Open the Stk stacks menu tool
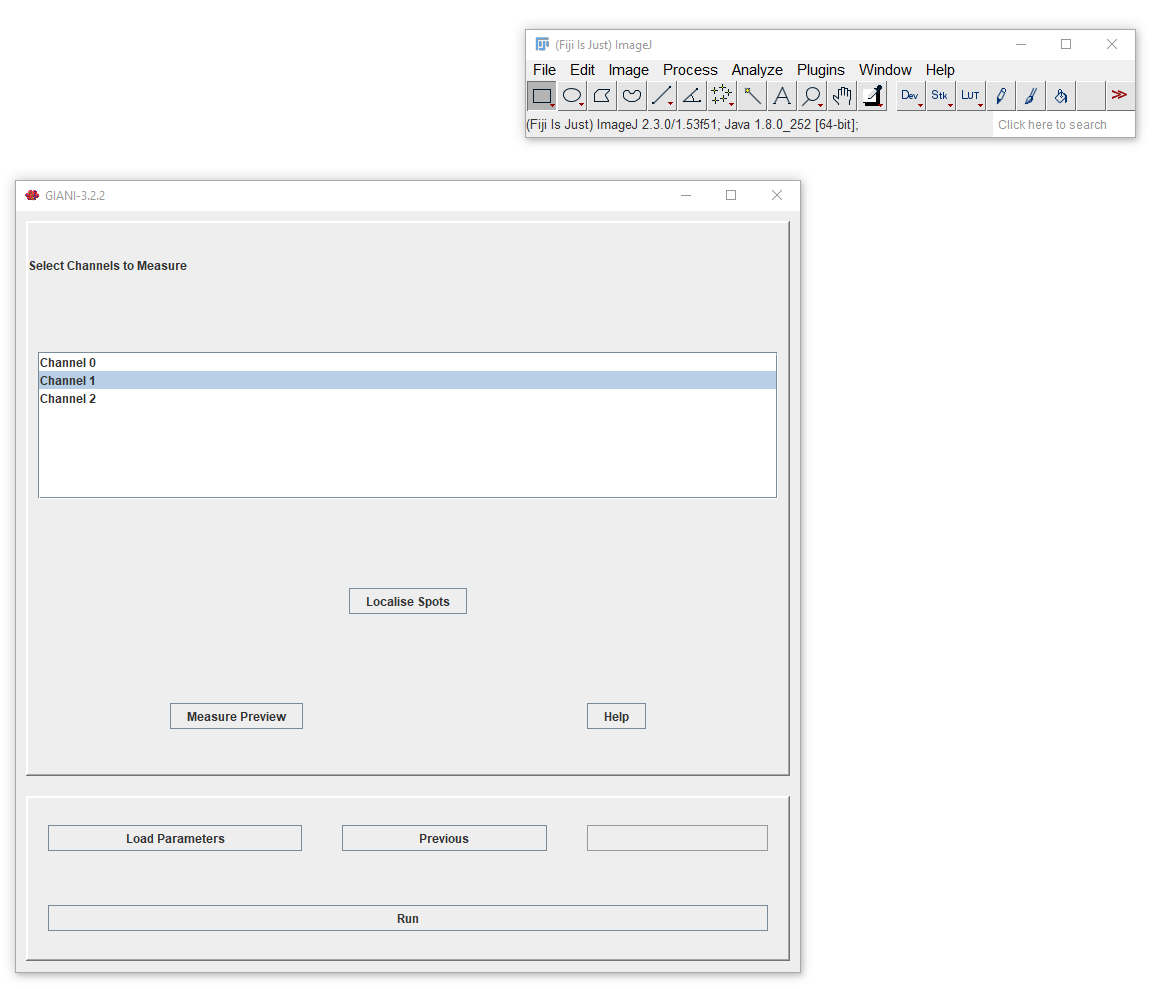 [x=940, y=96]
